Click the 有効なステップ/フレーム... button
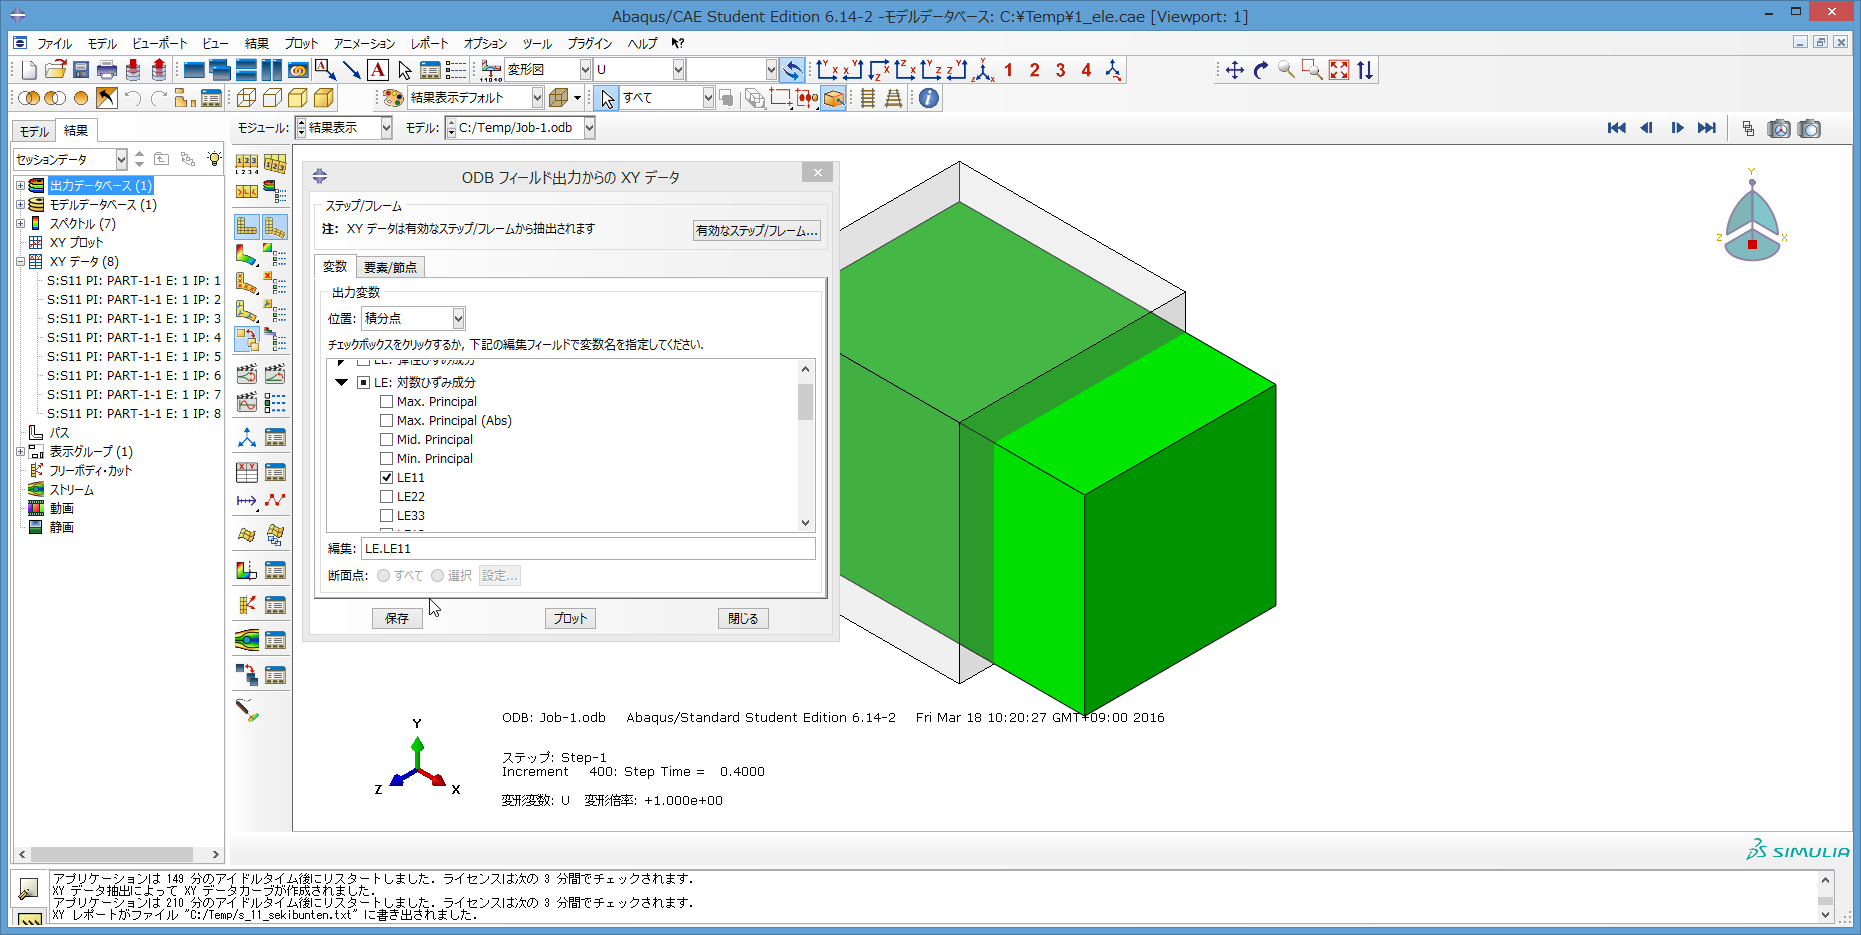The height and width of the screenshot is (935, 1861). pyautogui.click(x=757, y=231)
